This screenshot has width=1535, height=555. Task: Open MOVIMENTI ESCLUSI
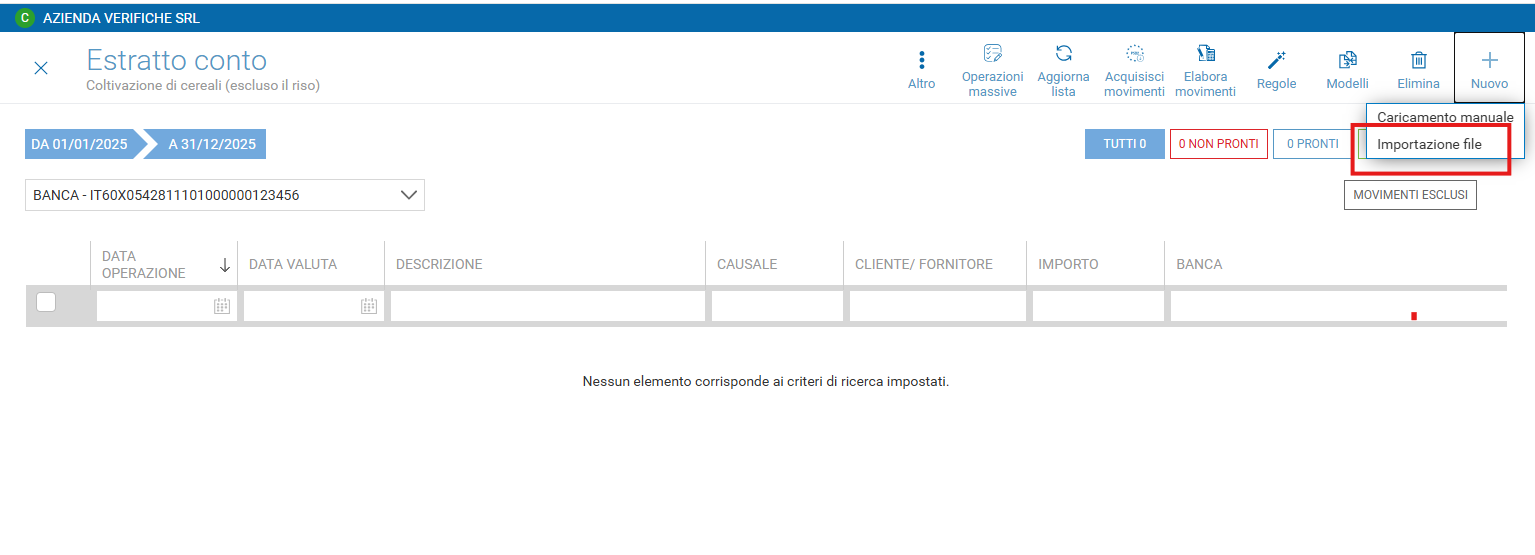(1410, 195)
